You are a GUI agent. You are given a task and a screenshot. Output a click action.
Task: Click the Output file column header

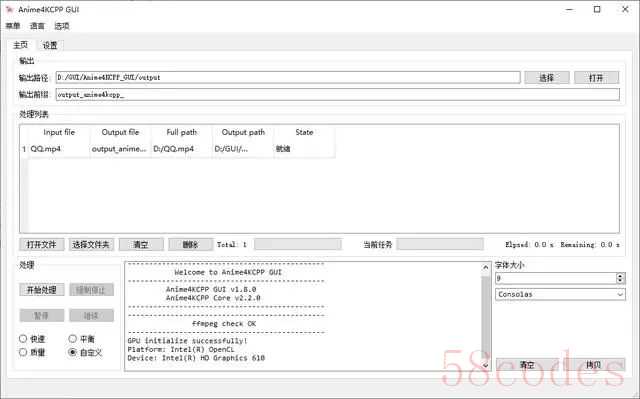(x=120, y=132)
